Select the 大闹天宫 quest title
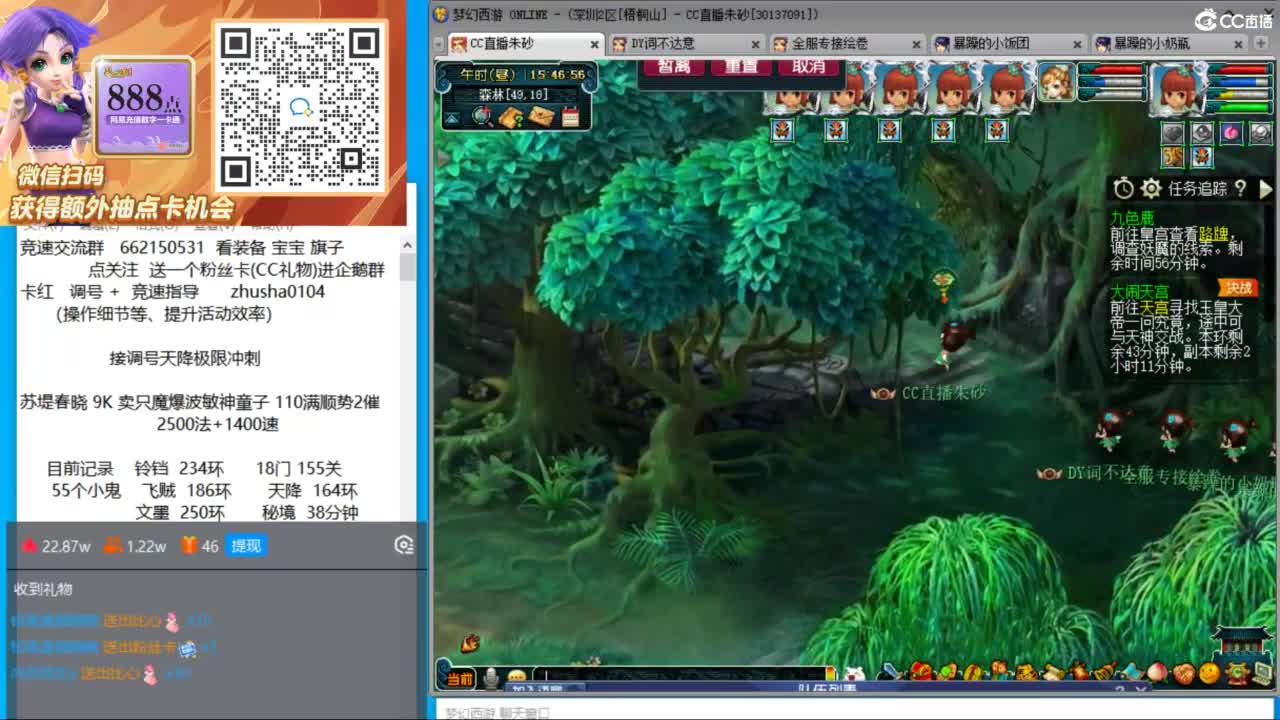1280x720 pixels. [x=1139, y=292]
